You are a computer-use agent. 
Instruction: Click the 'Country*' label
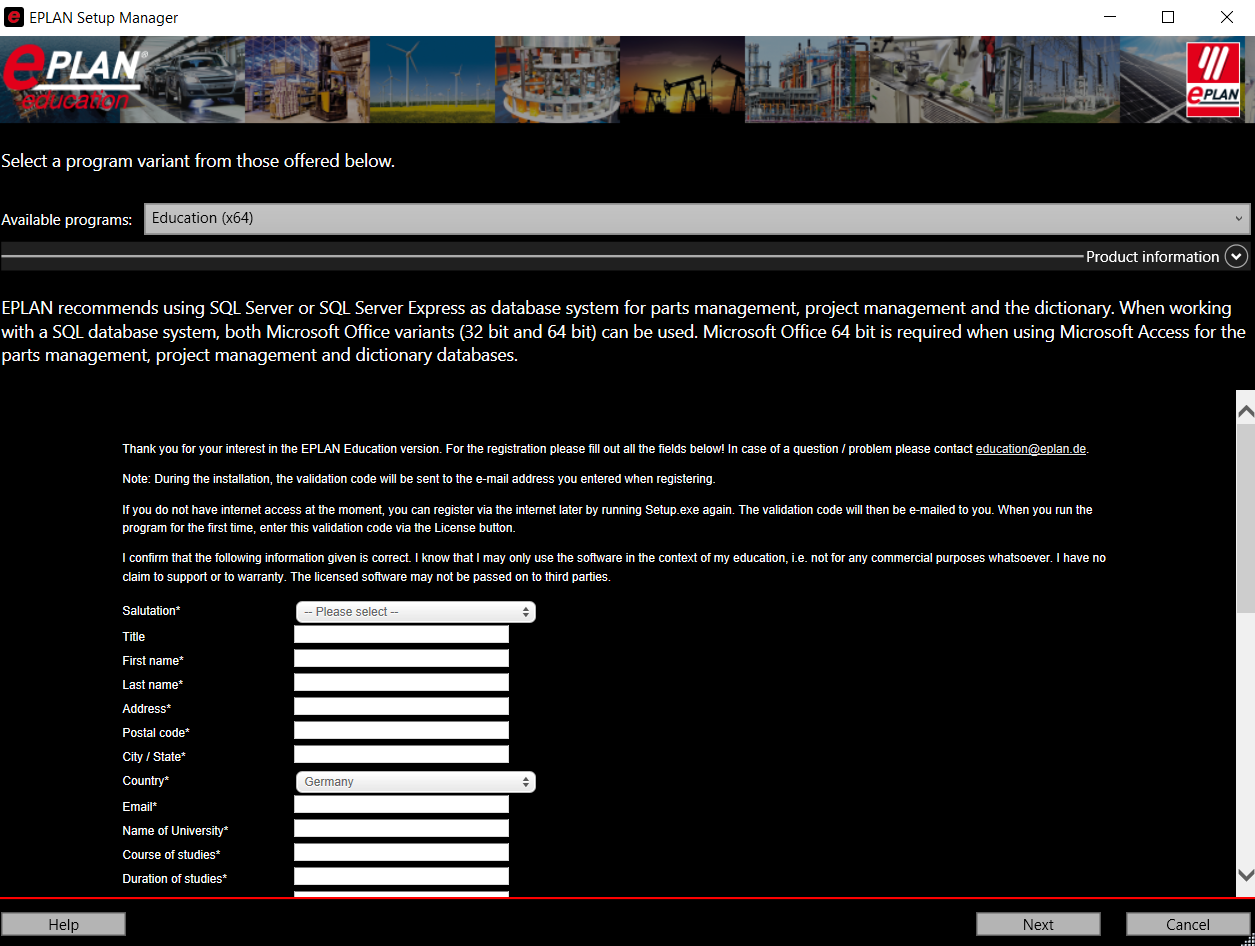pos(145,780)
